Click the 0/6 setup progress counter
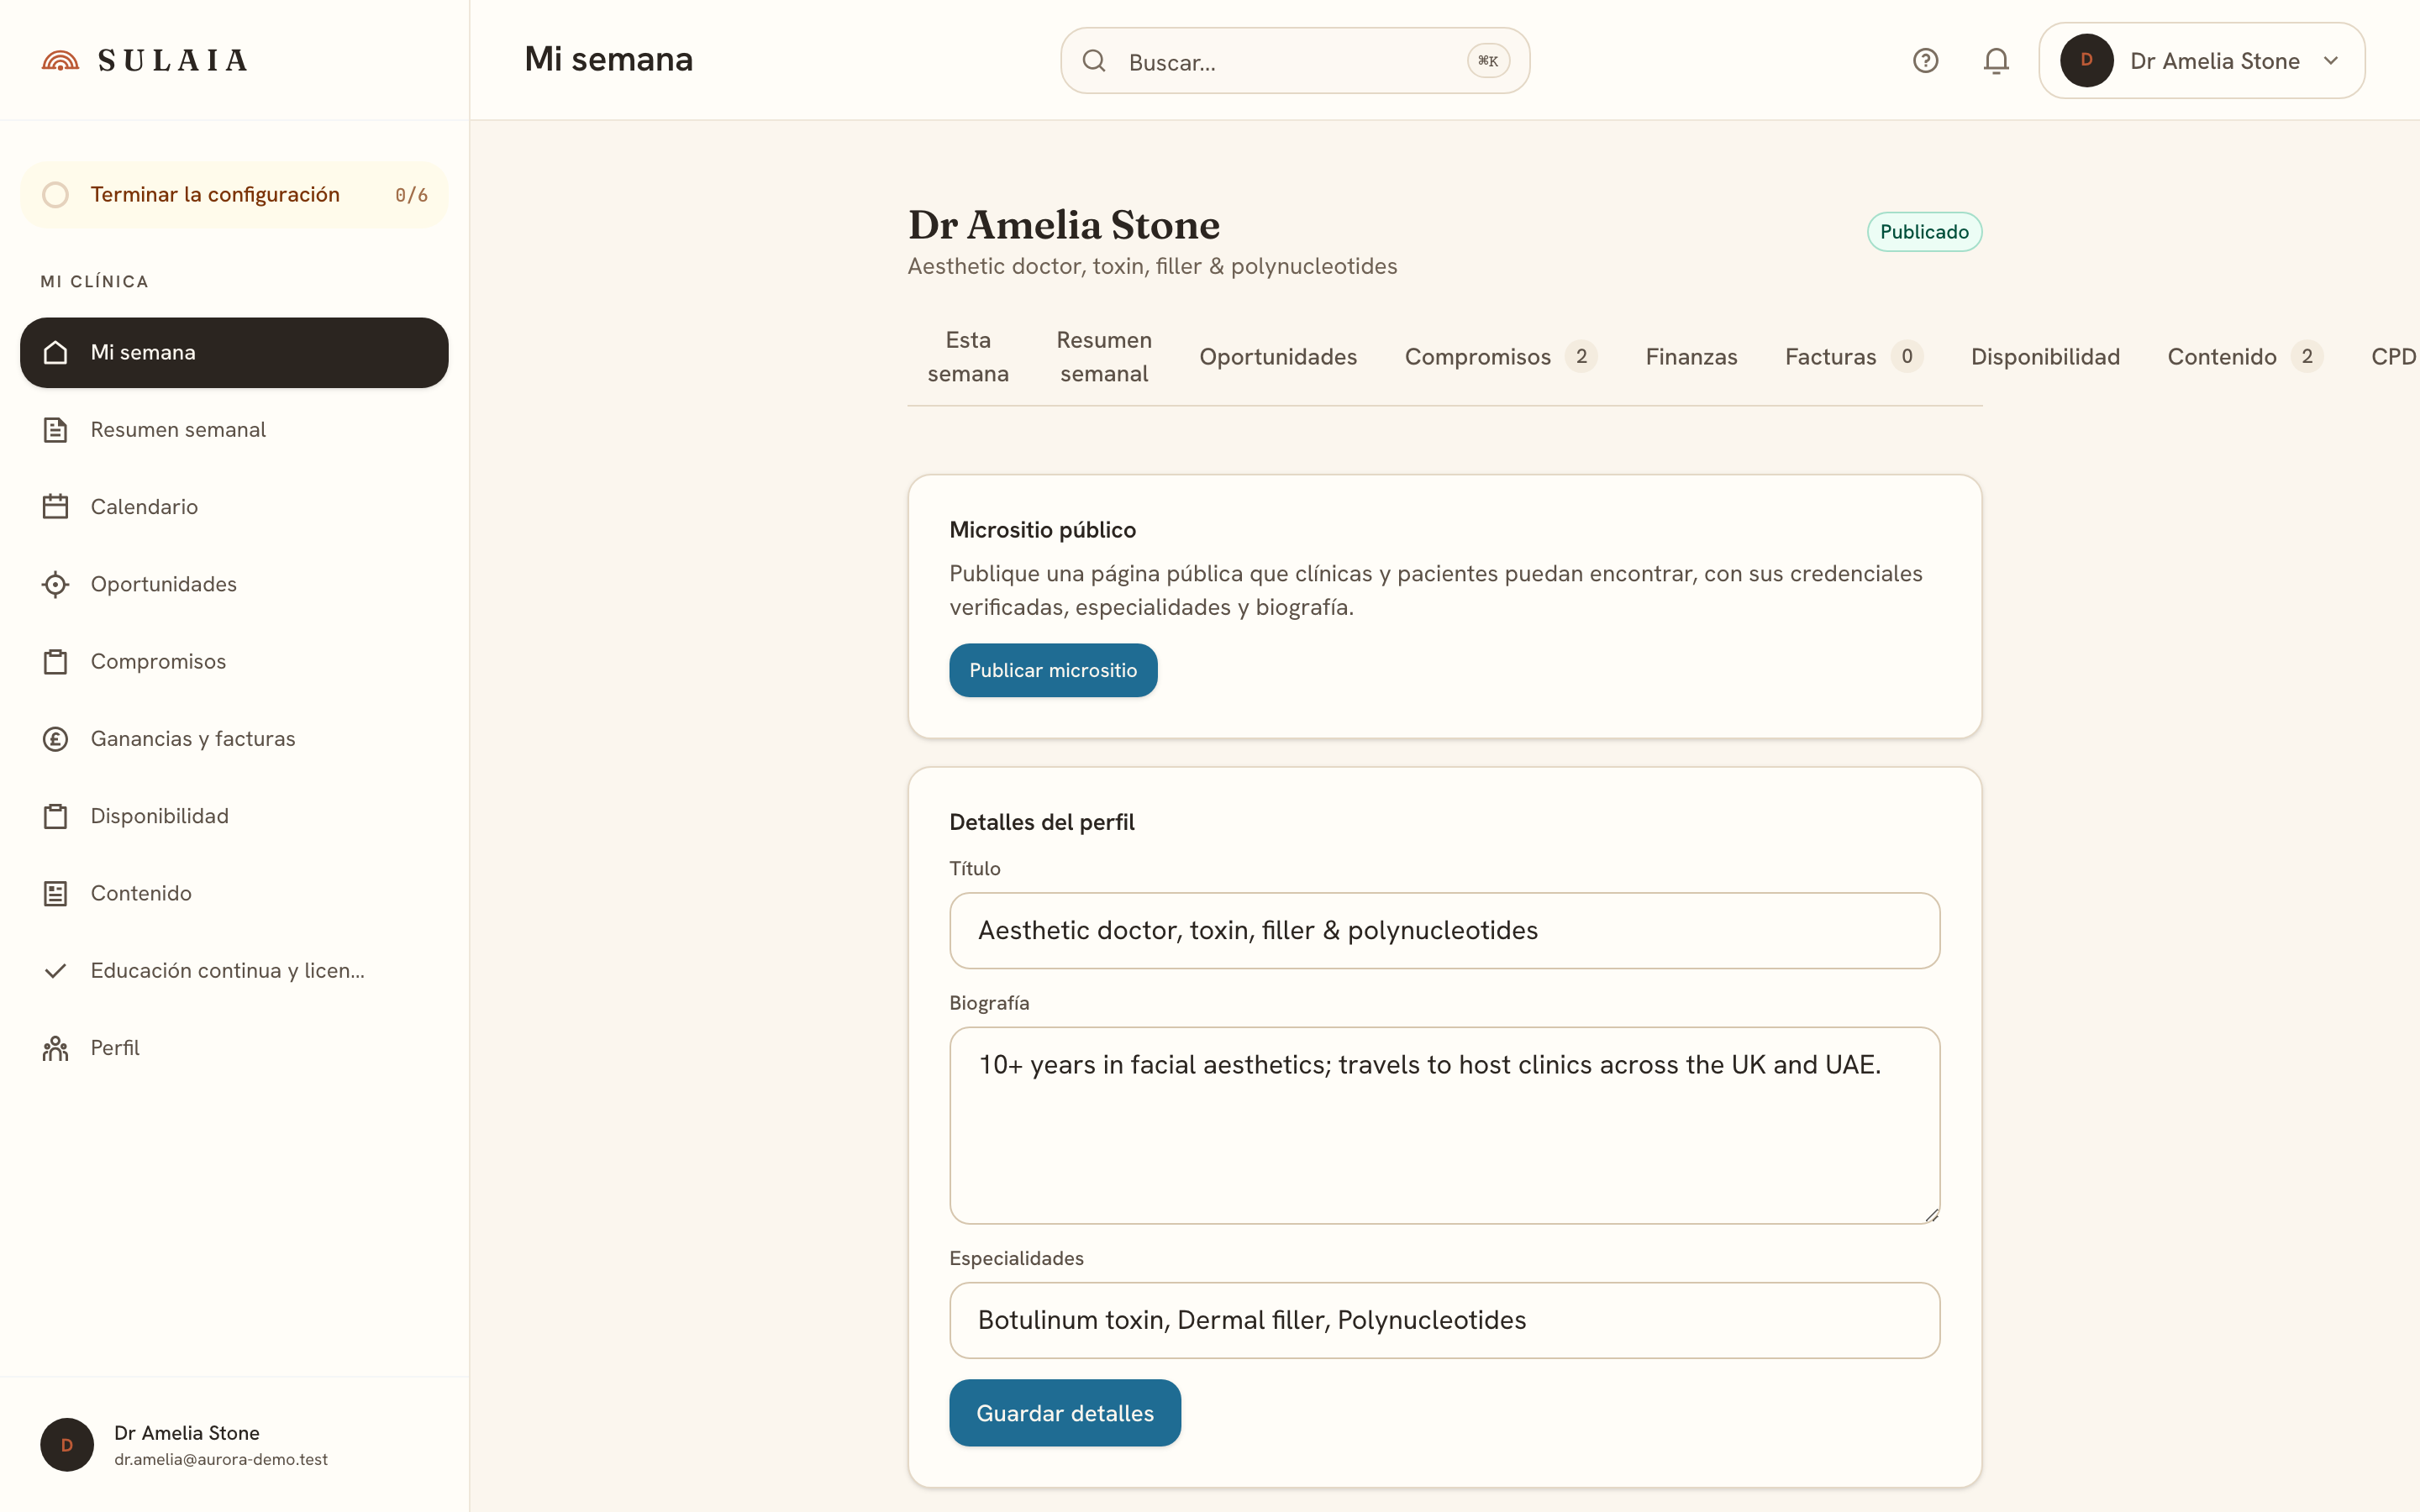 (411, 195)
